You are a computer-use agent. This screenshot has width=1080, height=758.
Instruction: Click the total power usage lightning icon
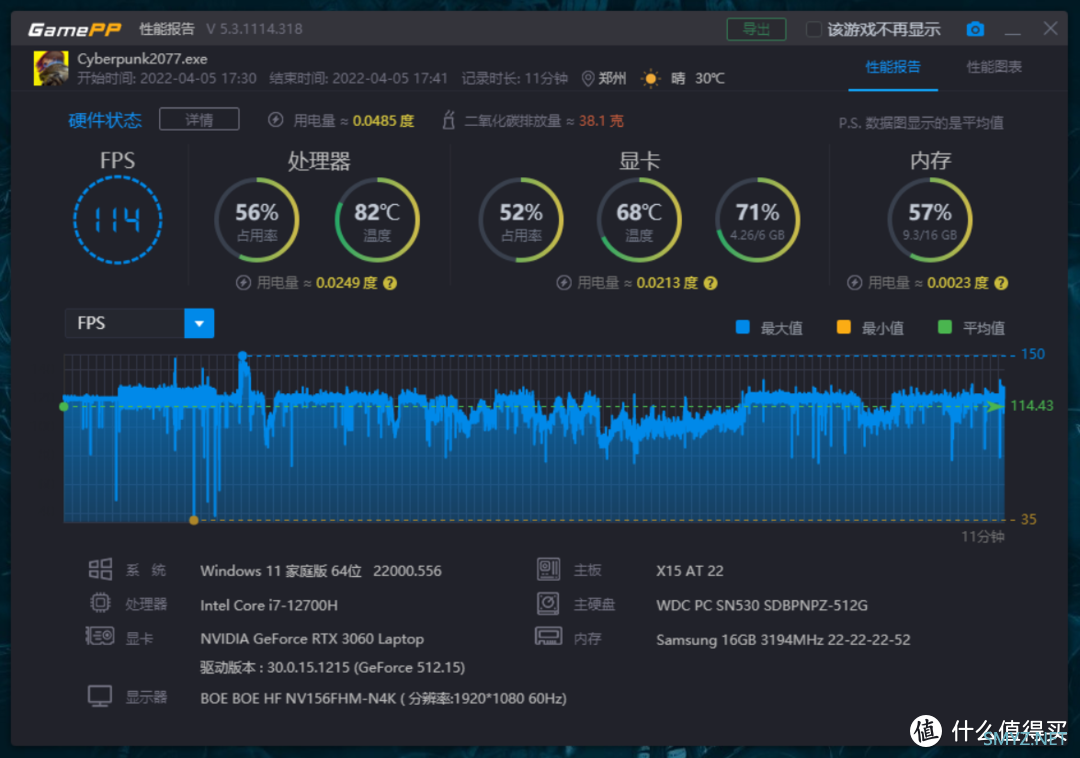(276, 120)
